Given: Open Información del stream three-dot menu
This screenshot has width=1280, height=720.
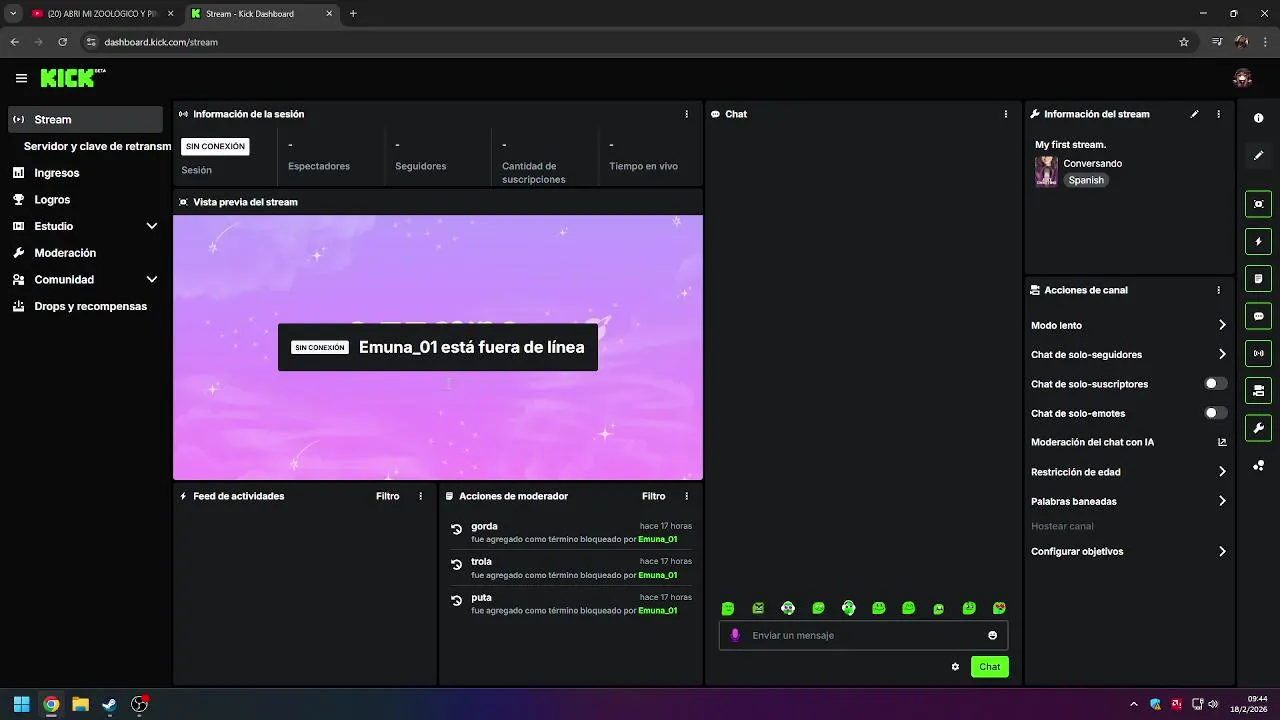Looking at the screenshot, I should 1218,114.
